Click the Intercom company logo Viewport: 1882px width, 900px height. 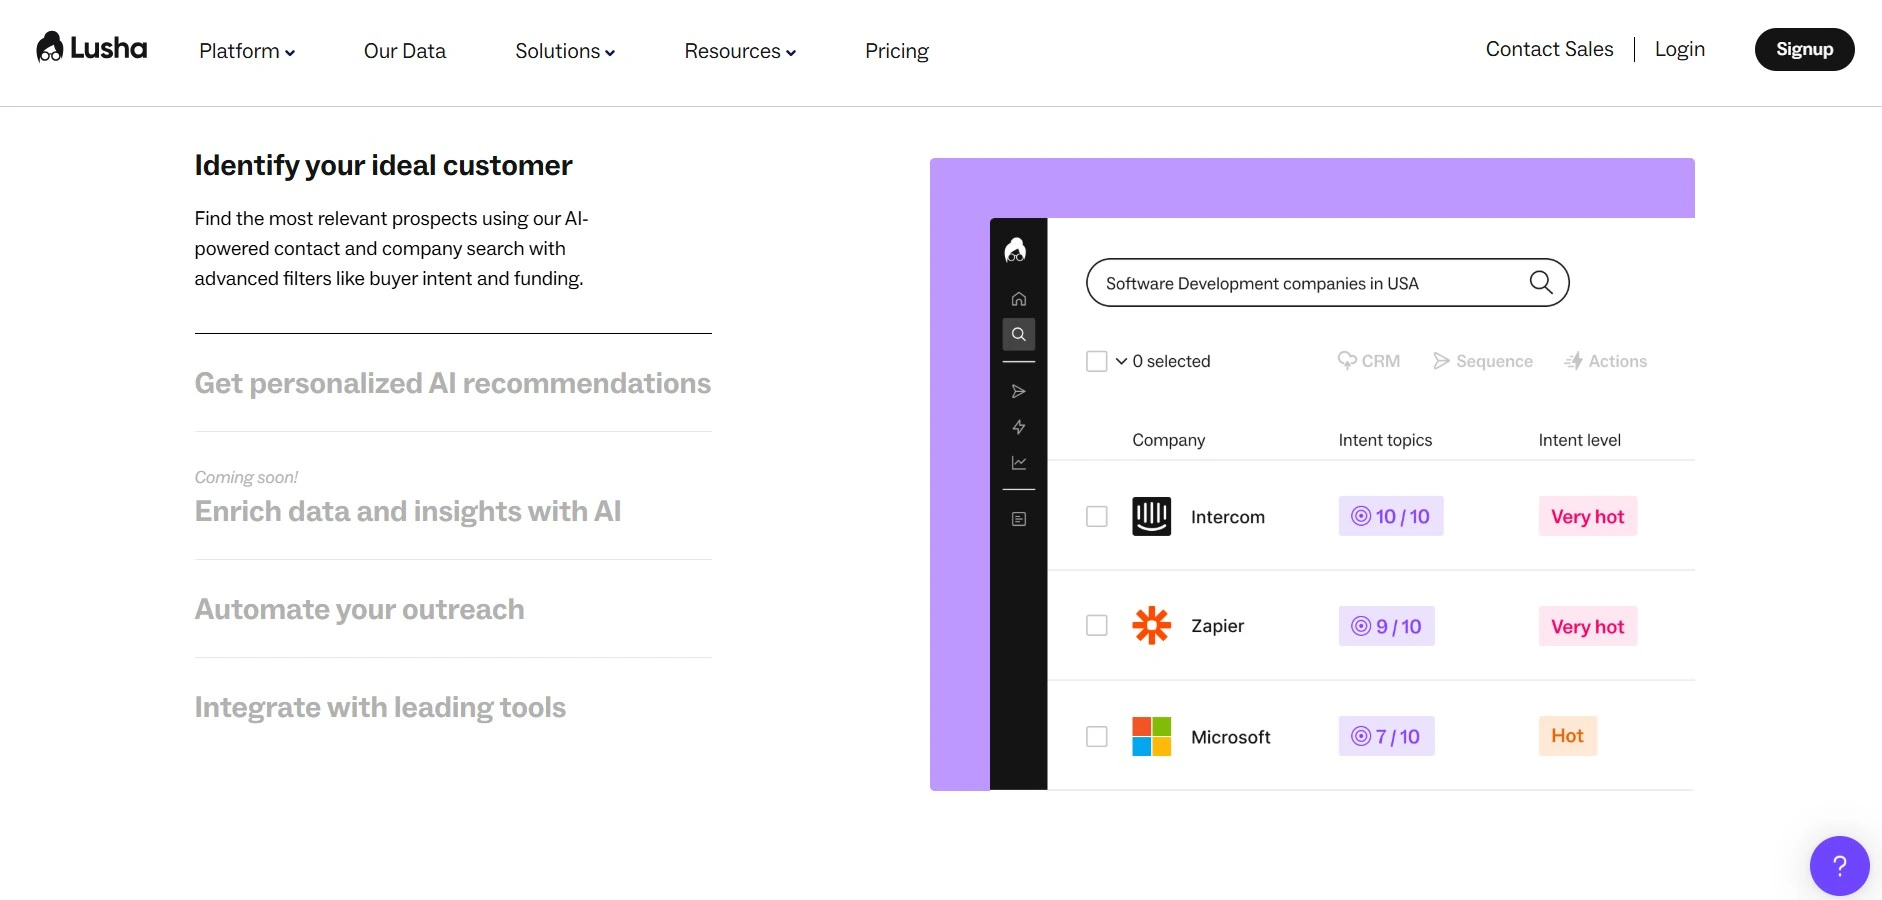coord(1152,516)
